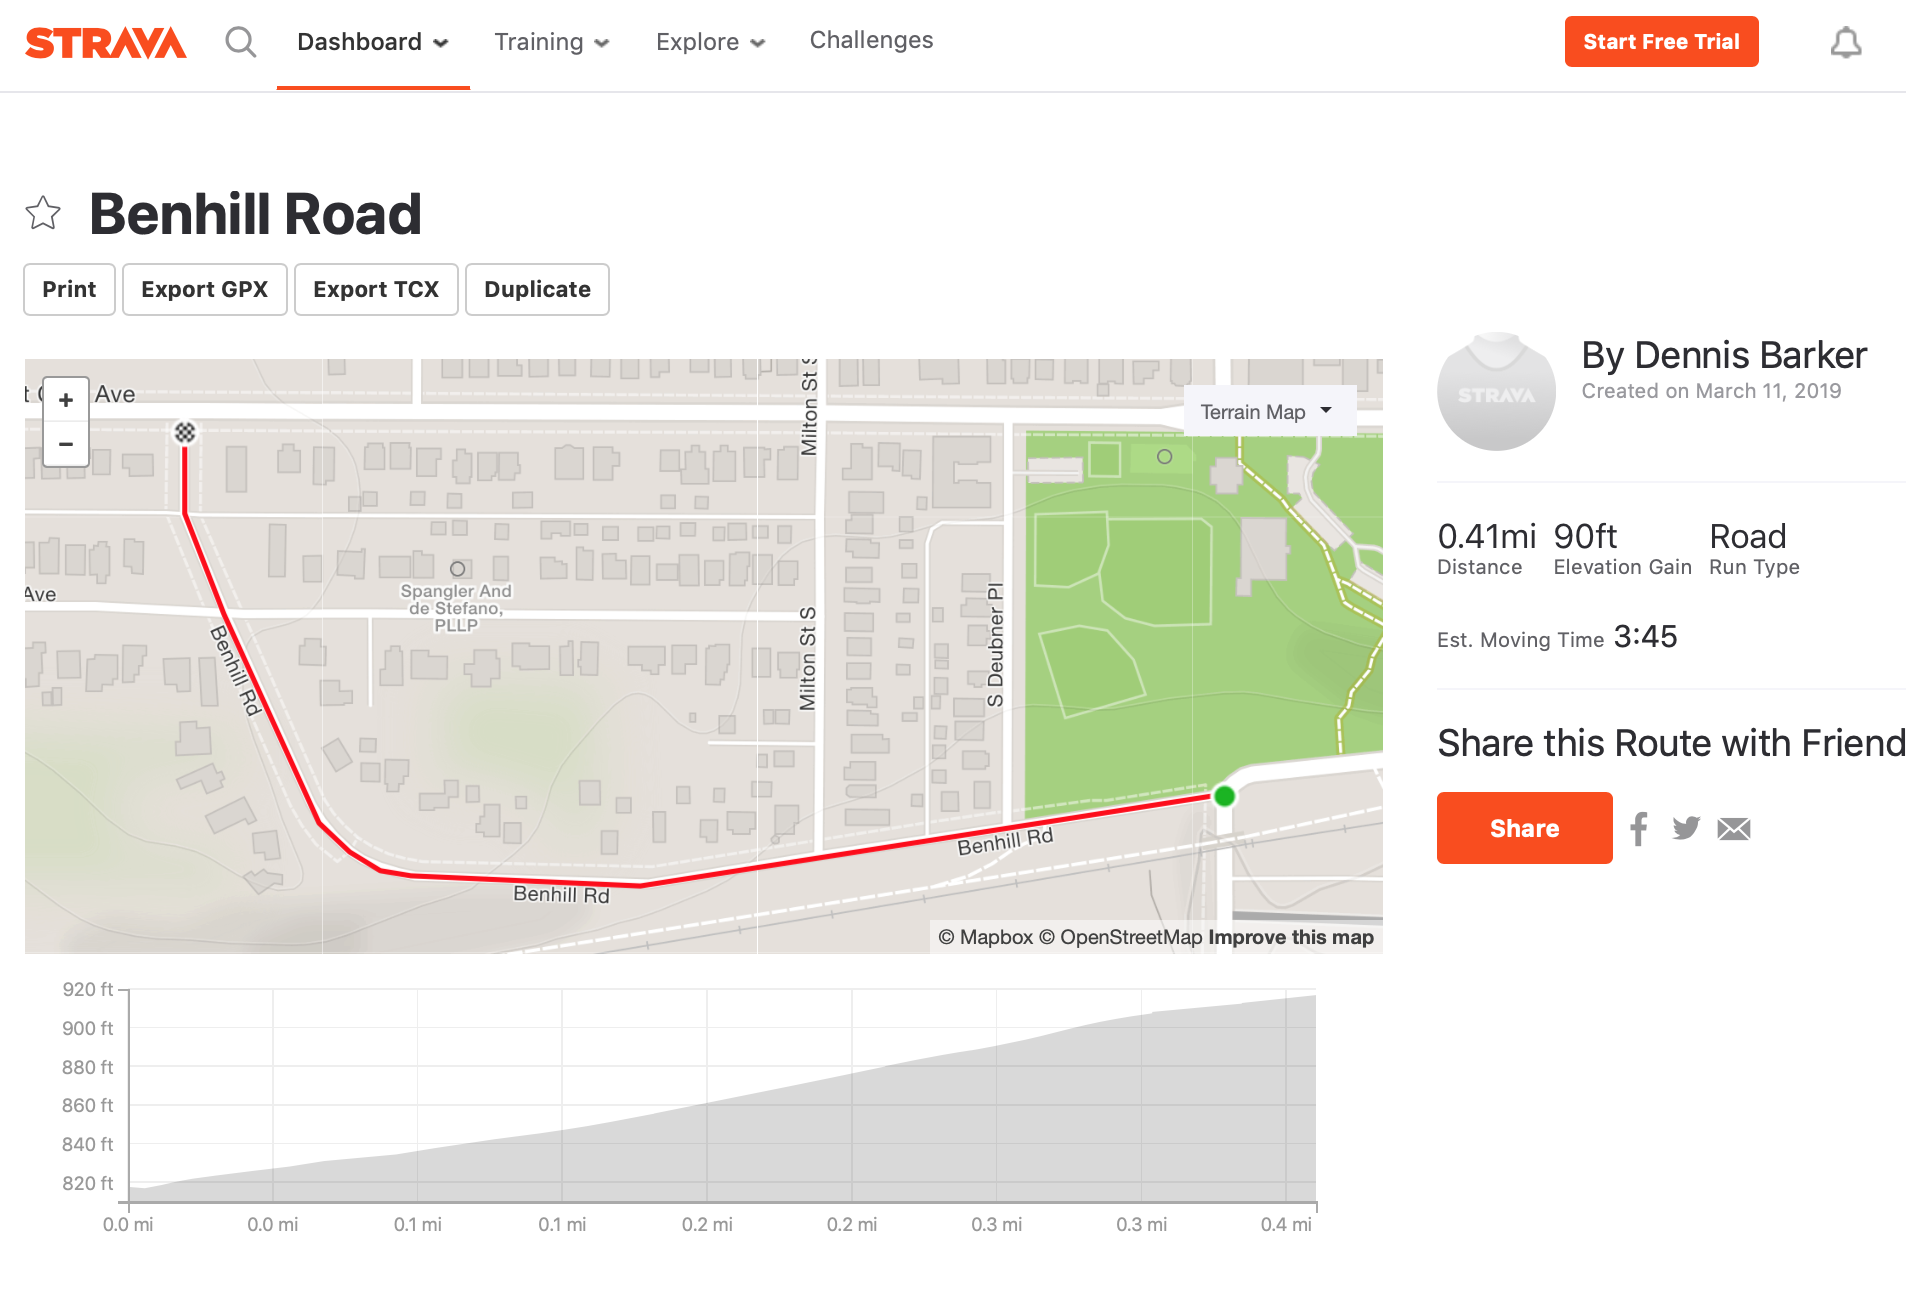Screen dimensions: 1906x1302
Task: Click the Export GPX button
Action: tap(204, 289)
